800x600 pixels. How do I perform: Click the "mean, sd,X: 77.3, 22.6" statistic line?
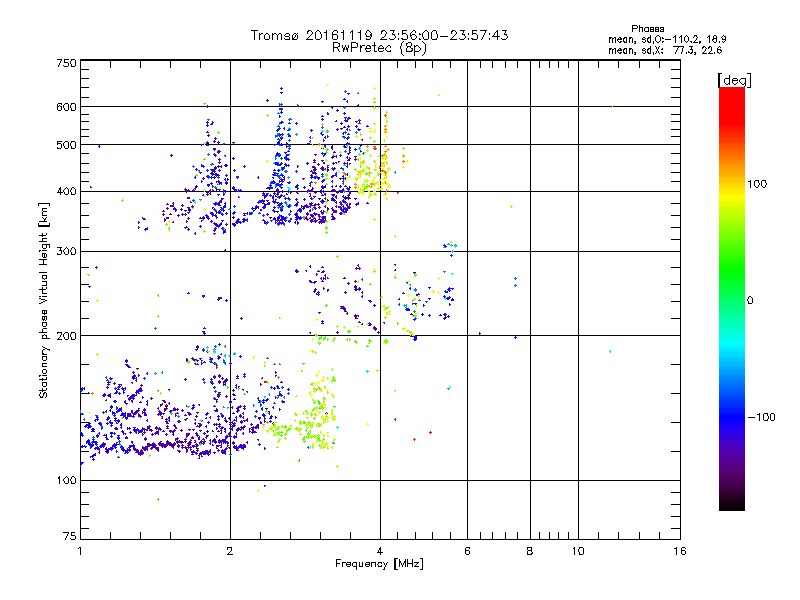click(x=665, y=50)
